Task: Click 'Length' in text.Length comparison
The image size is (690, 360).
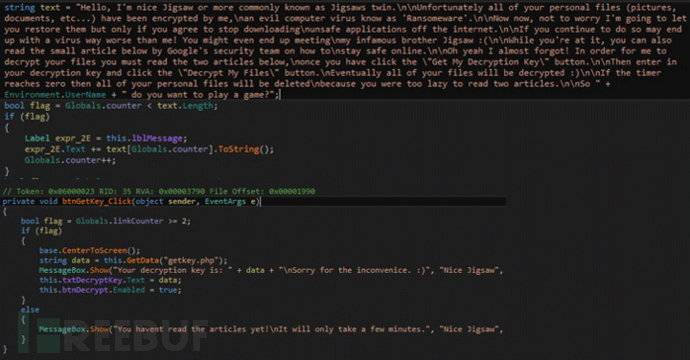Action: (x=199, y=106)
